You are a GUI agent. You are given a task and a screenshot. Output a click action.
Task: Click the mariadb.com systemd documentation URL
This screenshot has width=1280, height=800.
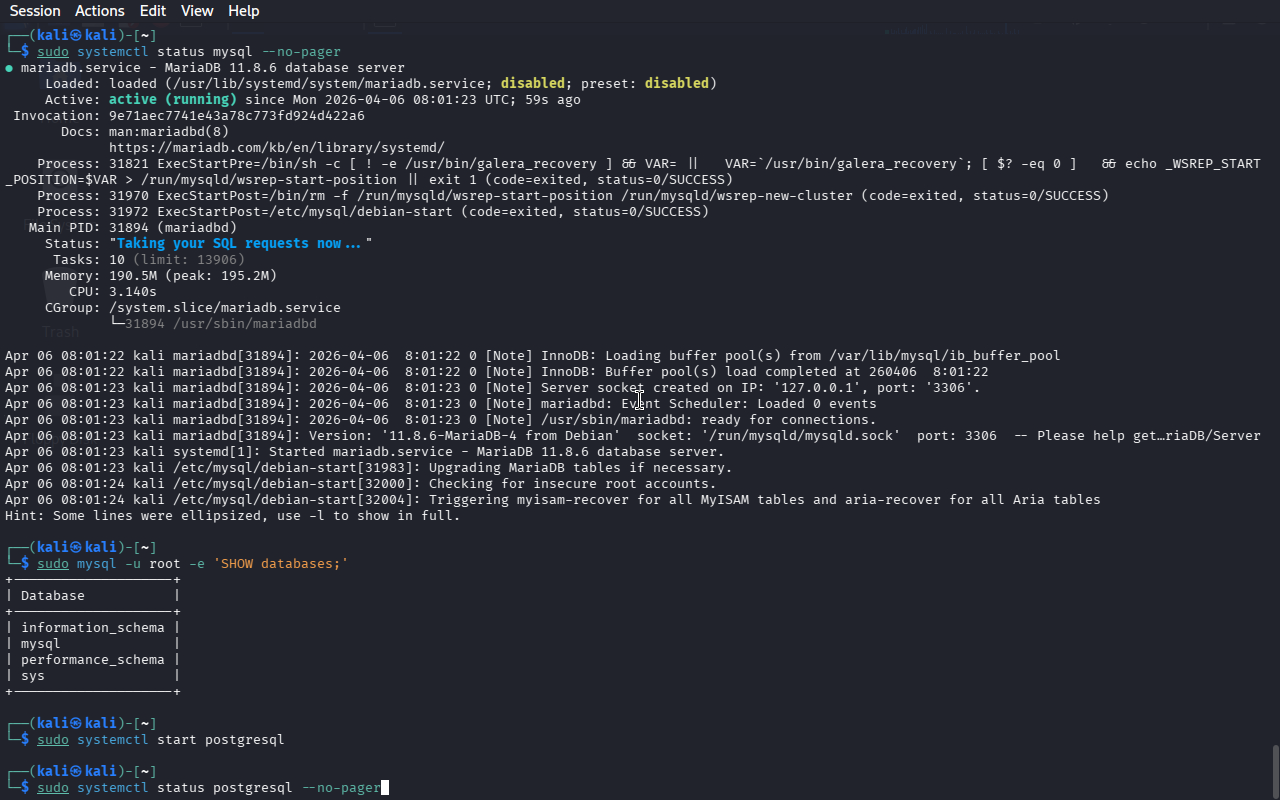pos(276,148)
